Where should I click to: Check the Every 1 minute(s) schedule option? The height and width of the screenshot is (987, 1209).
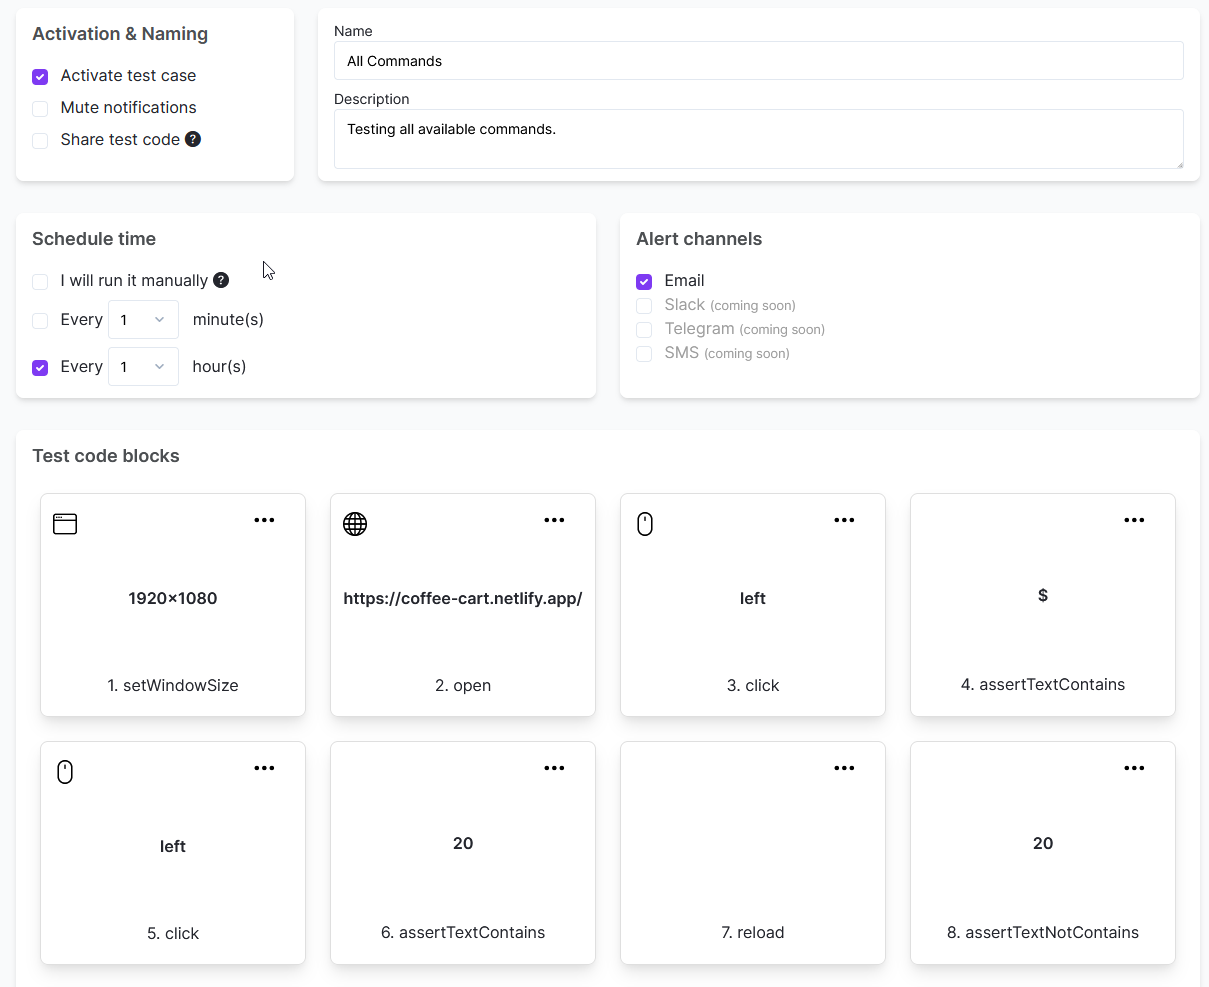39,320
